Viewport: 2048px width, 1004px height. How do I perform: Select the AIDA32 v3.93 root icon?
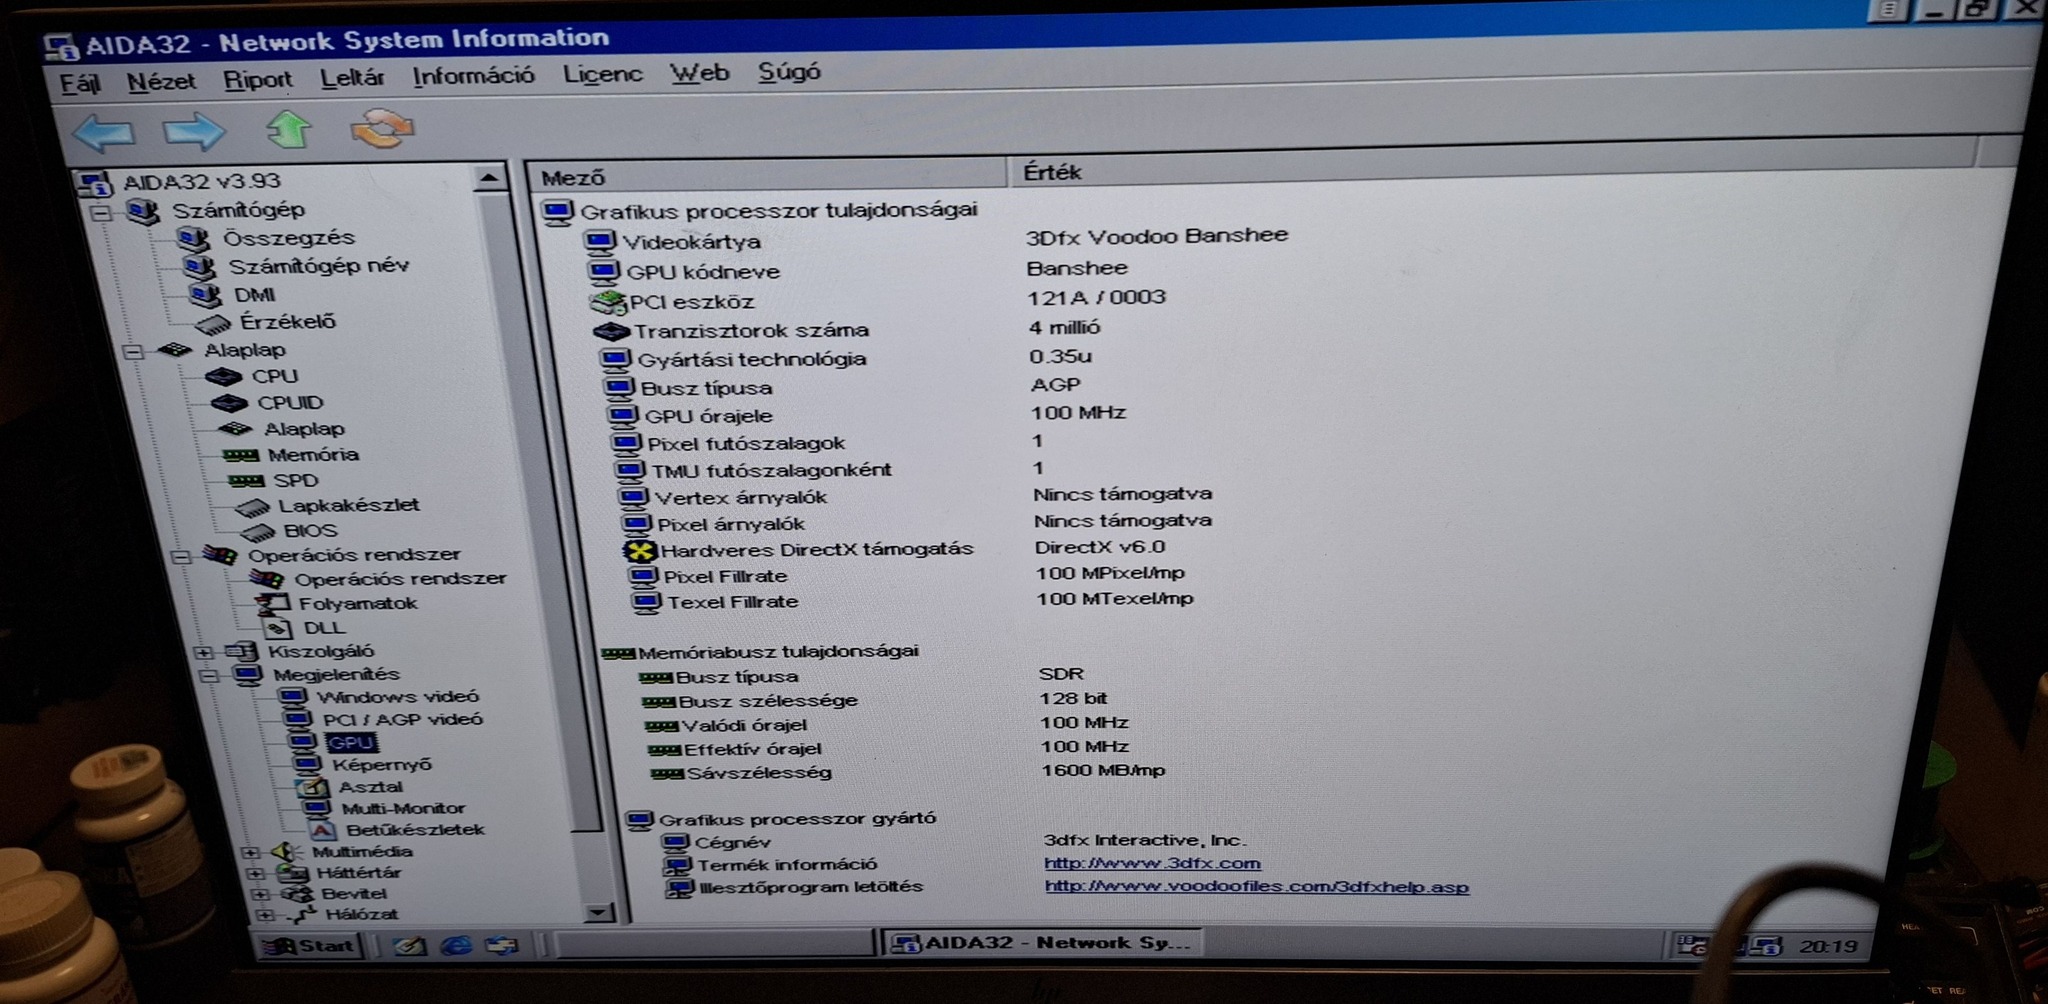coord(95,183)
